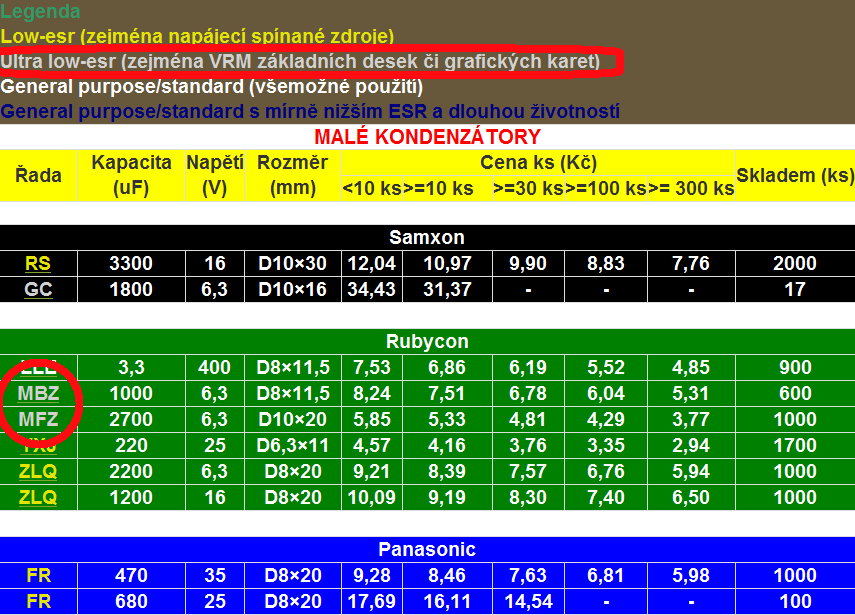
Task: Click the Legenda heading
Action: [40, 12]
